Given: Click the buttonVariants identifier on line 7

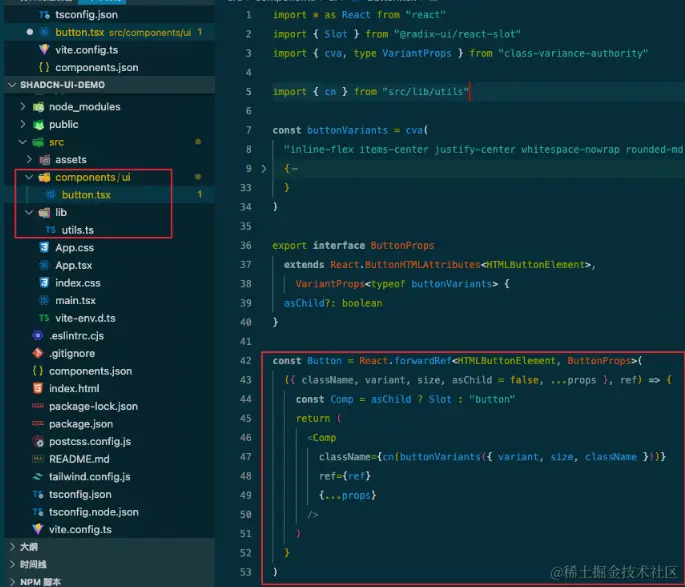Looking at the screenshot, I should click(347, 130).
